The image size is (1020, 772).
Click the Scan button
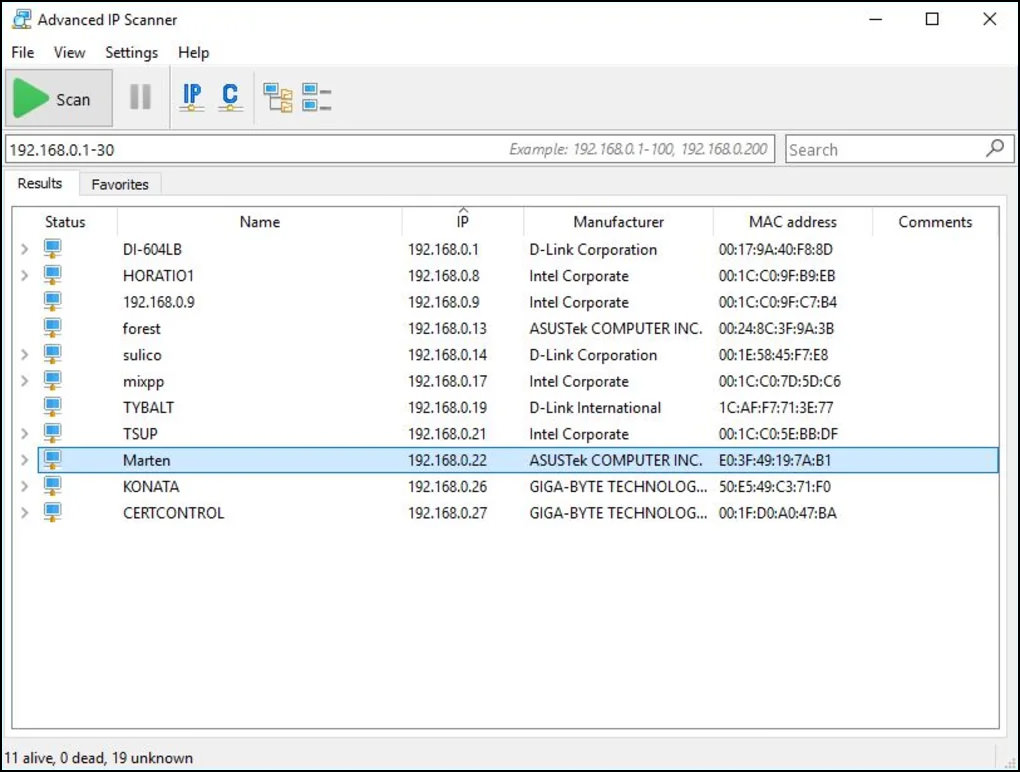tap(58, 97)
